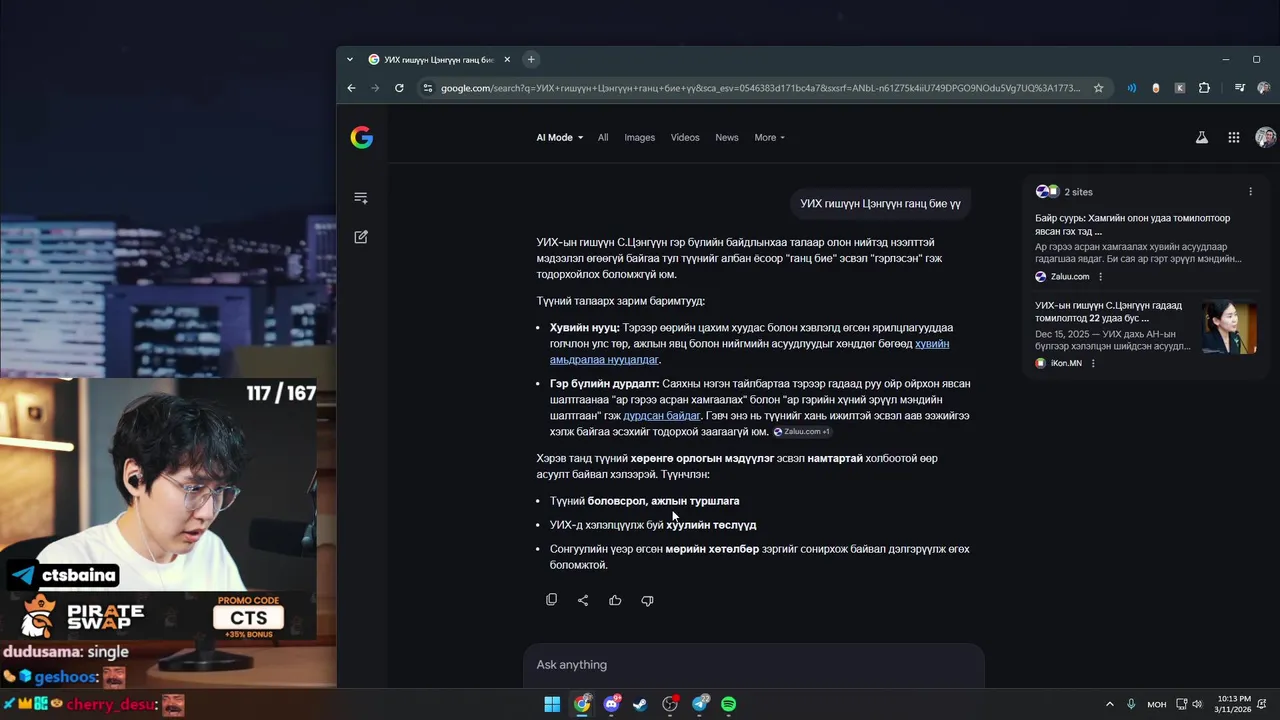Give a thumbs up on the response
1280x720 pixels.
615,600
